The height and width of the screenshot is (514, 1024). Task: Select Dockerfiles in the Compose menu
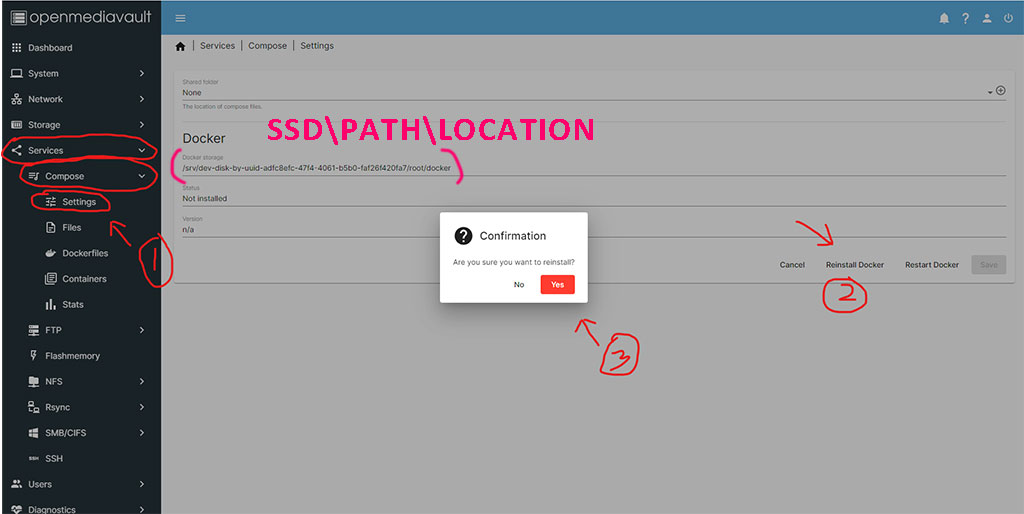(x=84, y=253)
